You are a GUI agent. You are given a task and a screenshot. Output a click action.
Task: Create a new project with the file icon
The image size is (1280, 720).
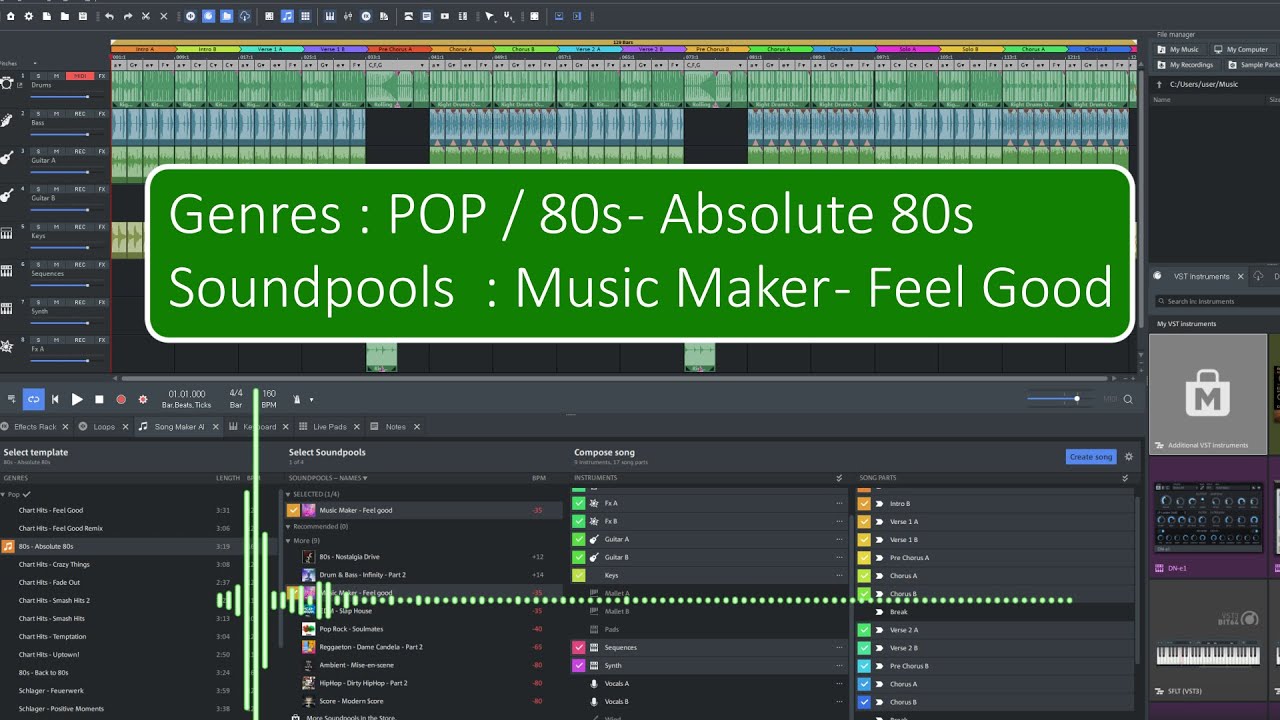click(46, 16)
